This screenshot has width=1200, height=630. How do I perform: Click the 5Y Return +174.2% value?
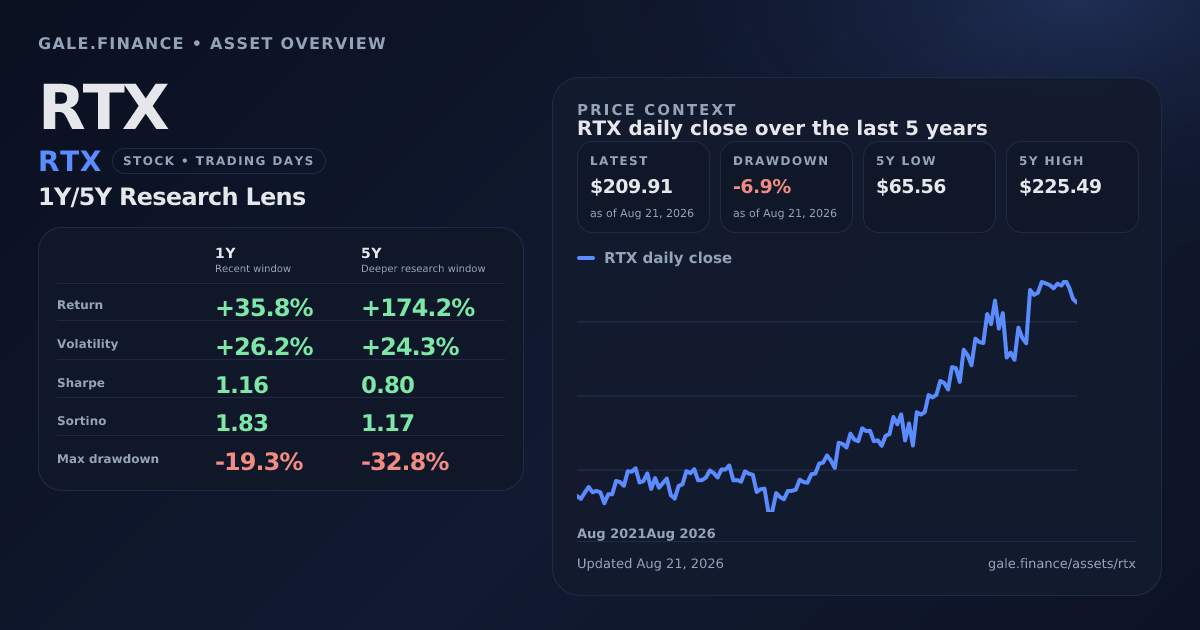point(418,309)
